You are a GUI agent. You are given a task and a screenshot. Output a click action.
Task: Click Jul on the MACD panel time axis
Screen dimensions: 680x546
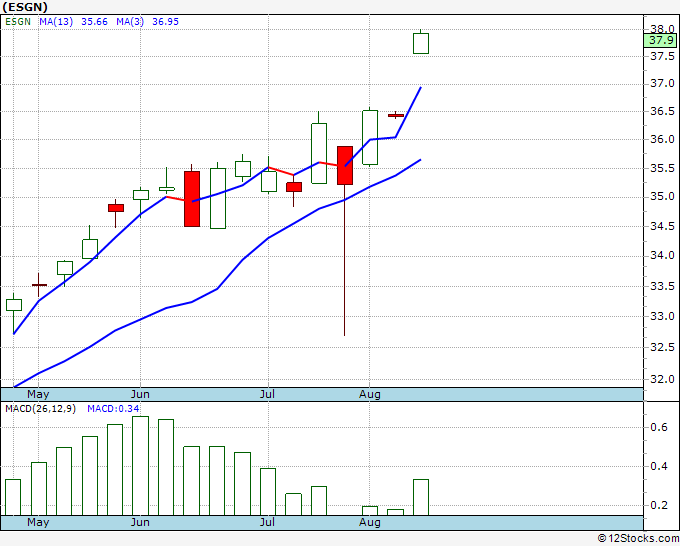coord(268,522)
